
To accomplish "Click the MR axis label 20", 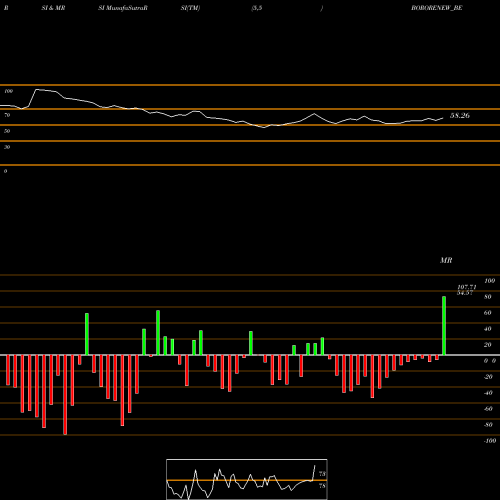I will 488,345.
